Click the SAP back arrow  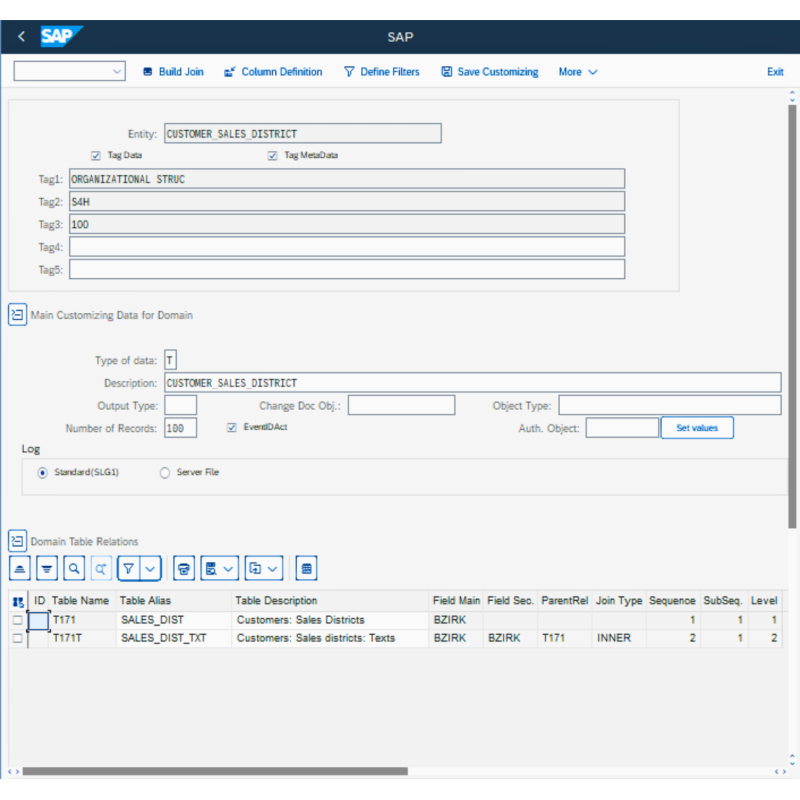[22, 37]
